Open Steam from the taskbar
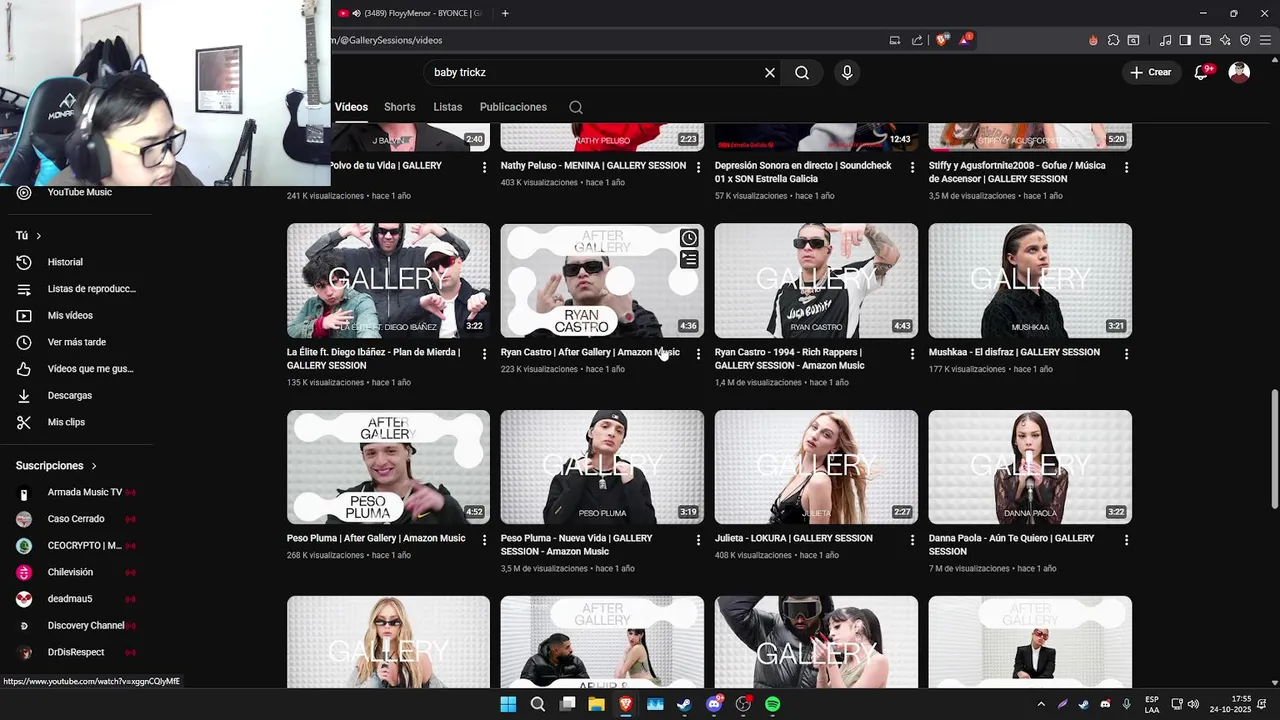This screenshot has width=1280, height=720. pyautogui.click(x=684, y=704)
